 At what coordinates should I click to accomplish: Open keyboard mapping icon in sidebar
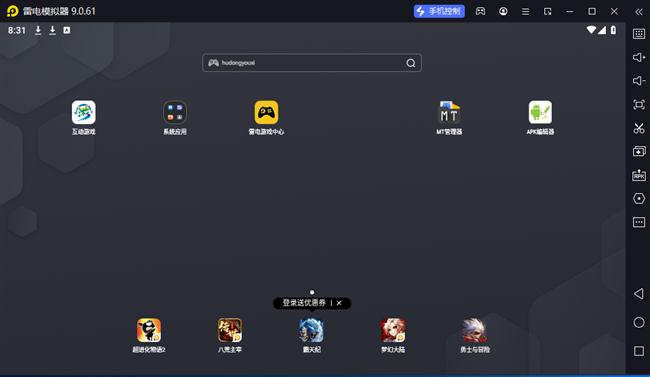[x=639, y=34]
